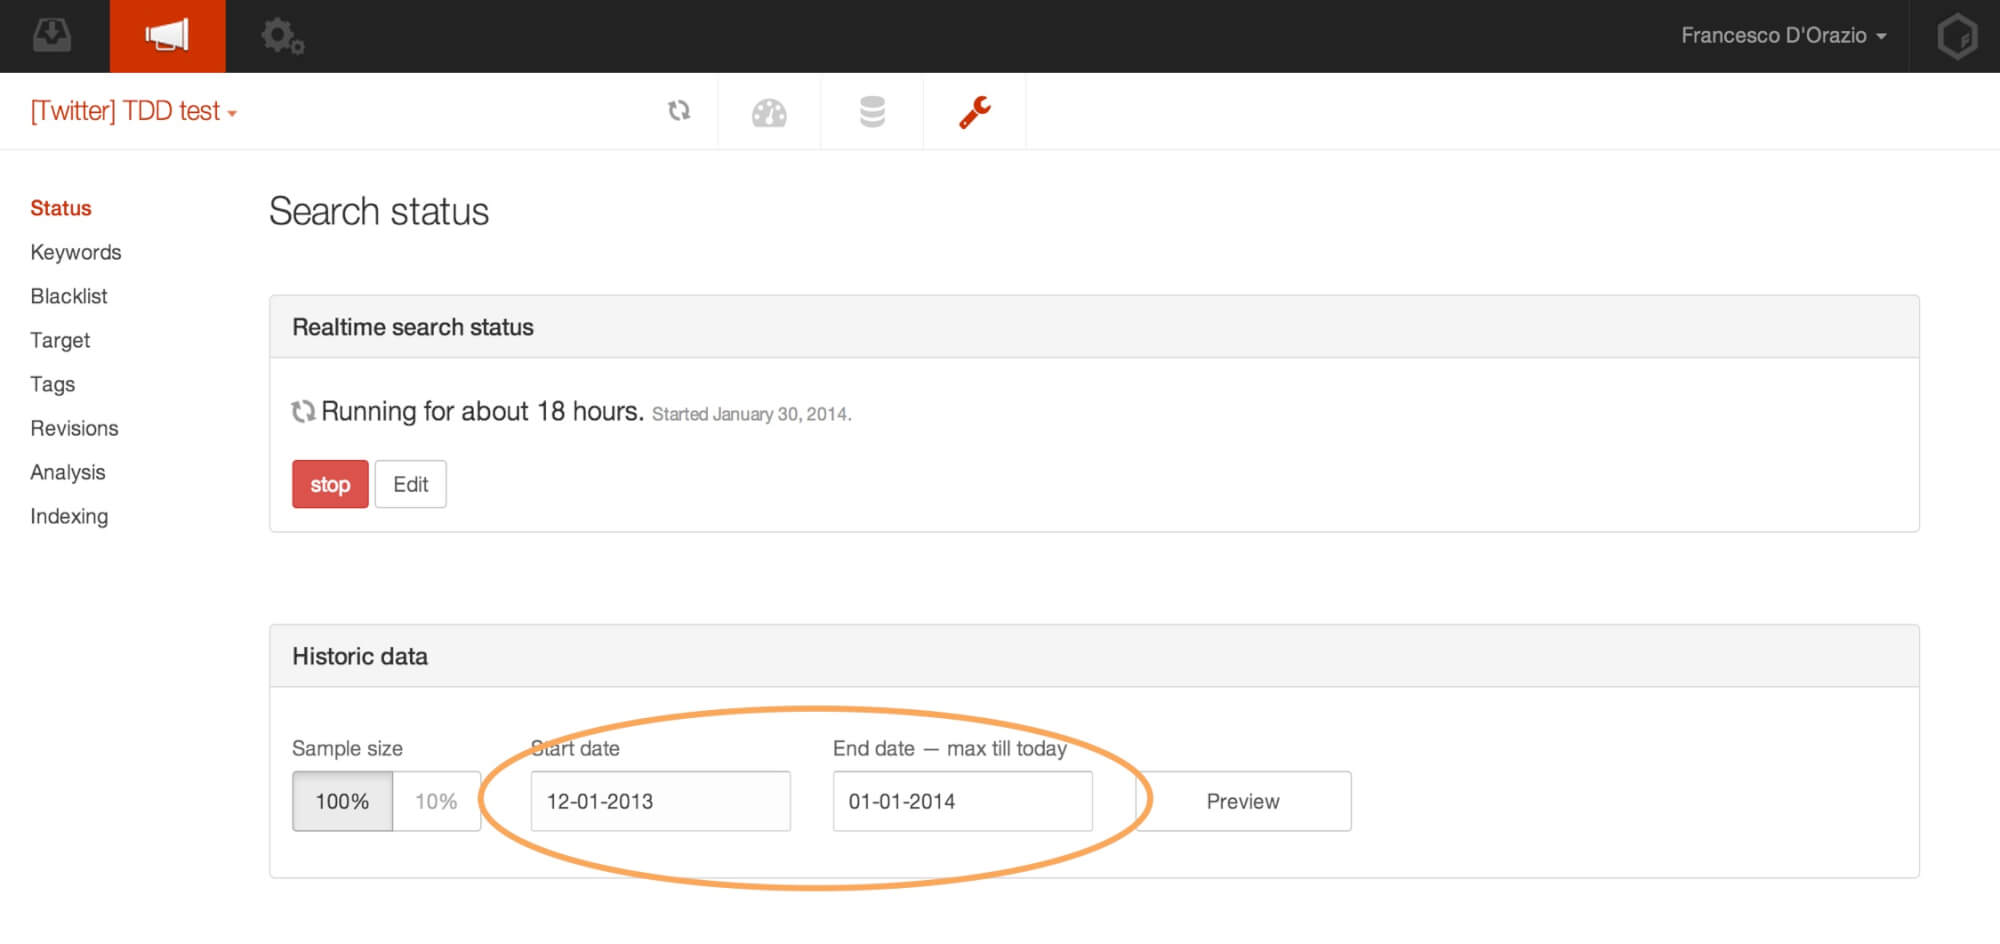Screen dimensions: 2000x944
Task: Click the hexagon logo icon
Action: 1956,36
